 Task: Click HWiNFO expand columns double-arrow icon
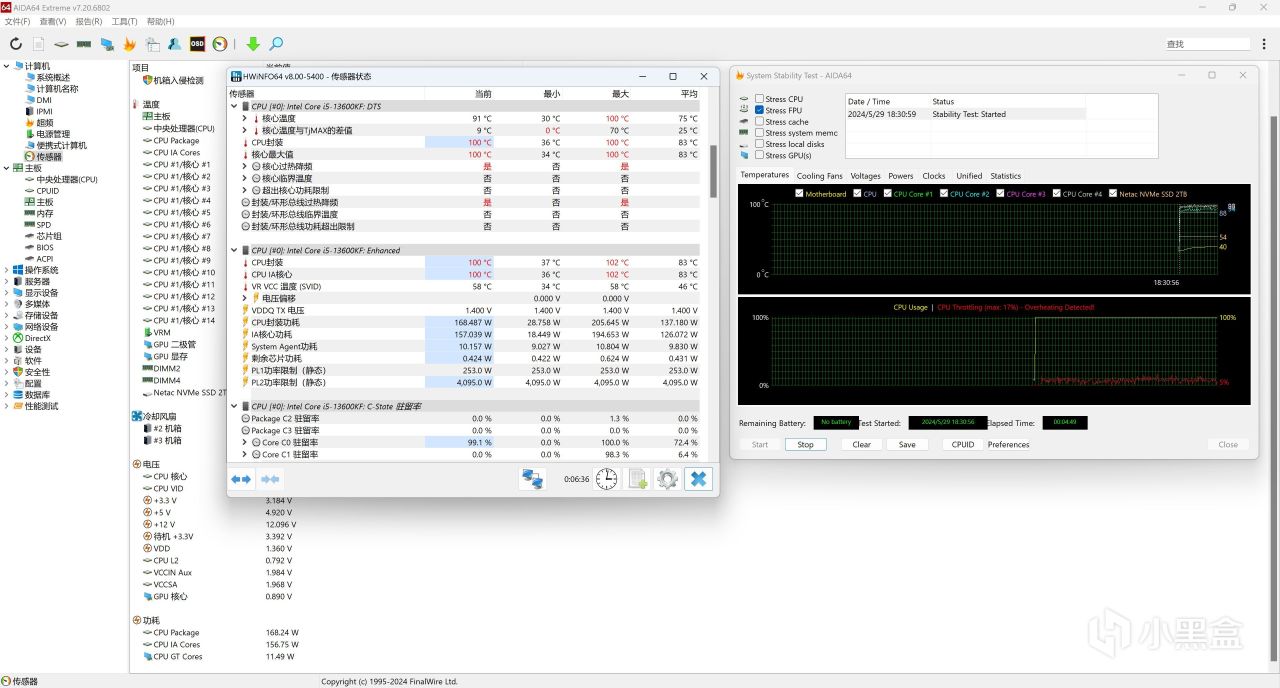[241, 479]
